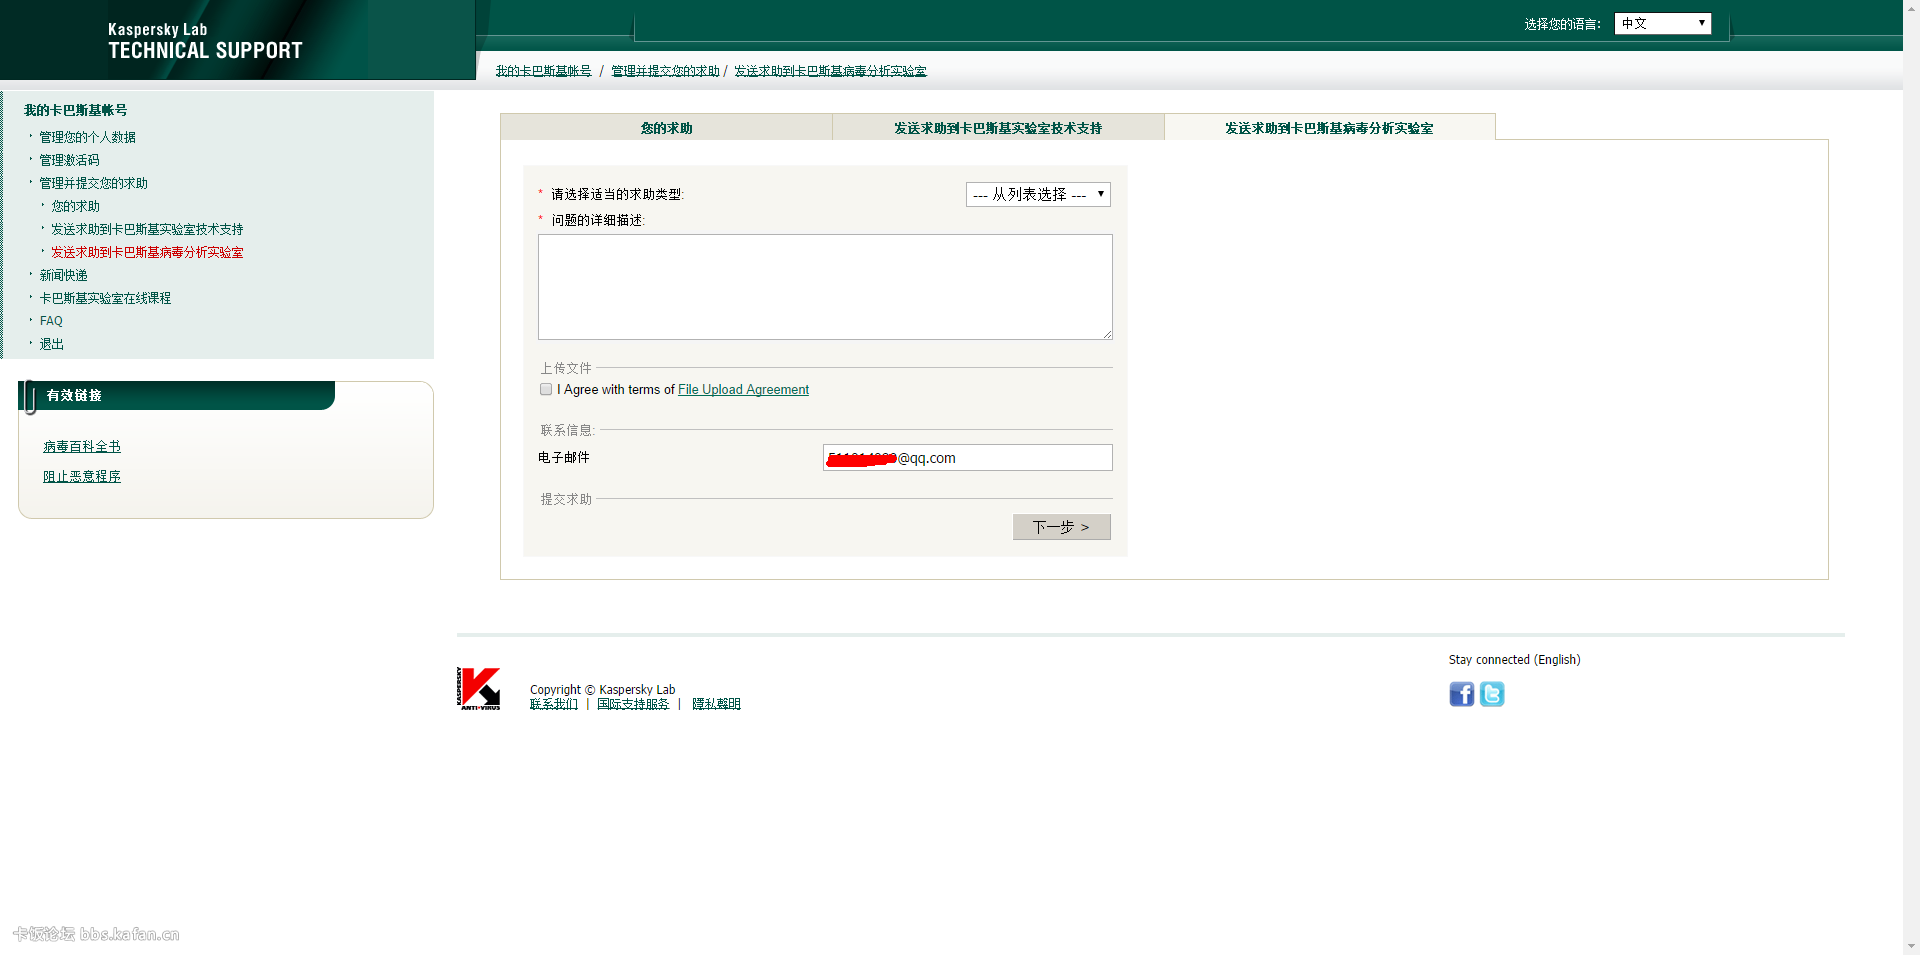Open 我的卡巴斯基帐号 breadcrumb link
This screenshot has width=1920, height=955.
[543, 71]
